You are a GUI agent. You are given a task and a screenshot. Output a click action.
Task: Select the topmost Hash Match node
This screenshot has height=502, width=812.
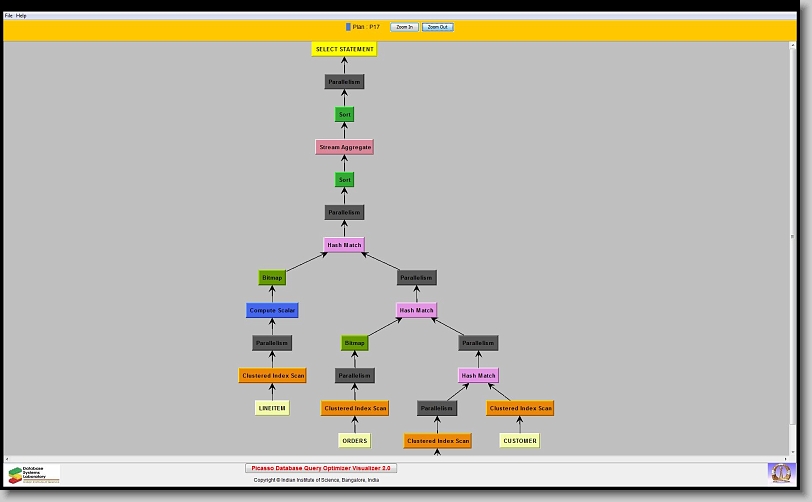tap(344, 245)
